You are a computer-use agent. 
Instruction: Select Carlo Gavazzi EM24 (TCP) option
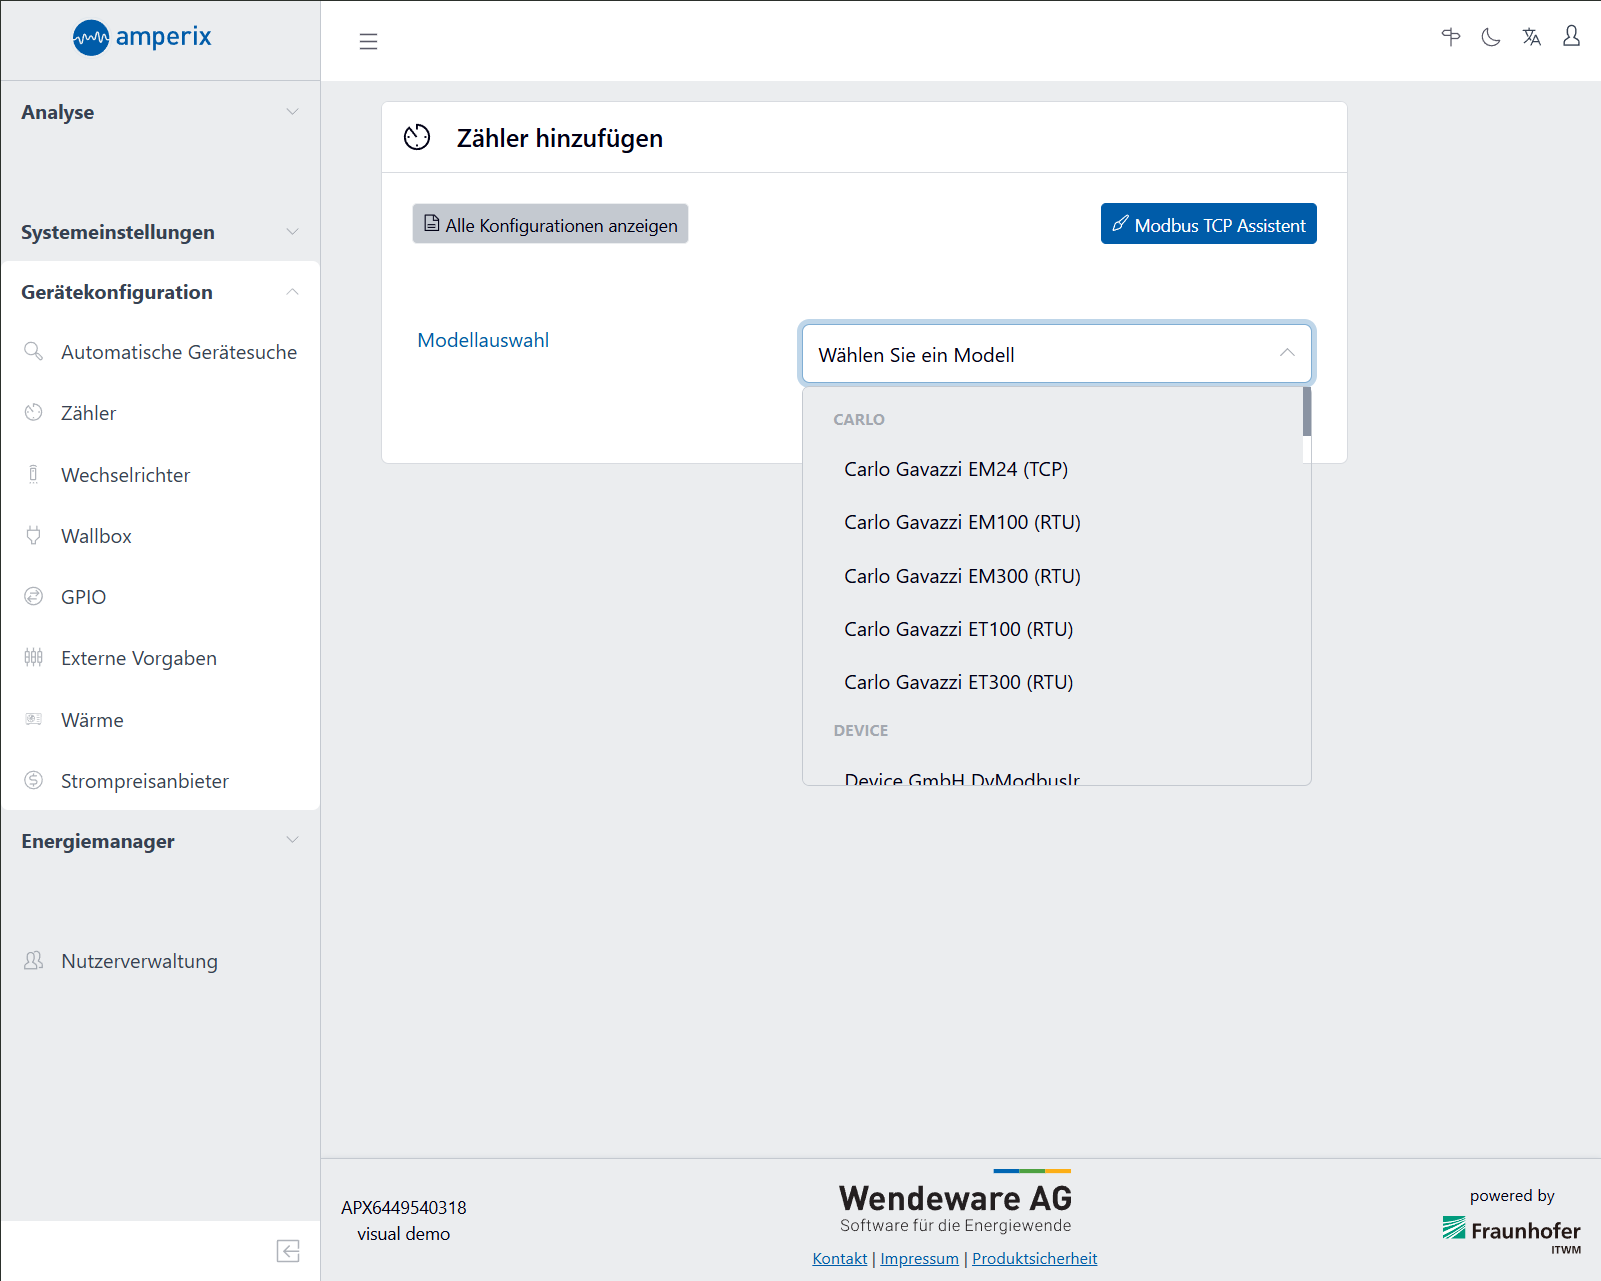click(955, 469)
